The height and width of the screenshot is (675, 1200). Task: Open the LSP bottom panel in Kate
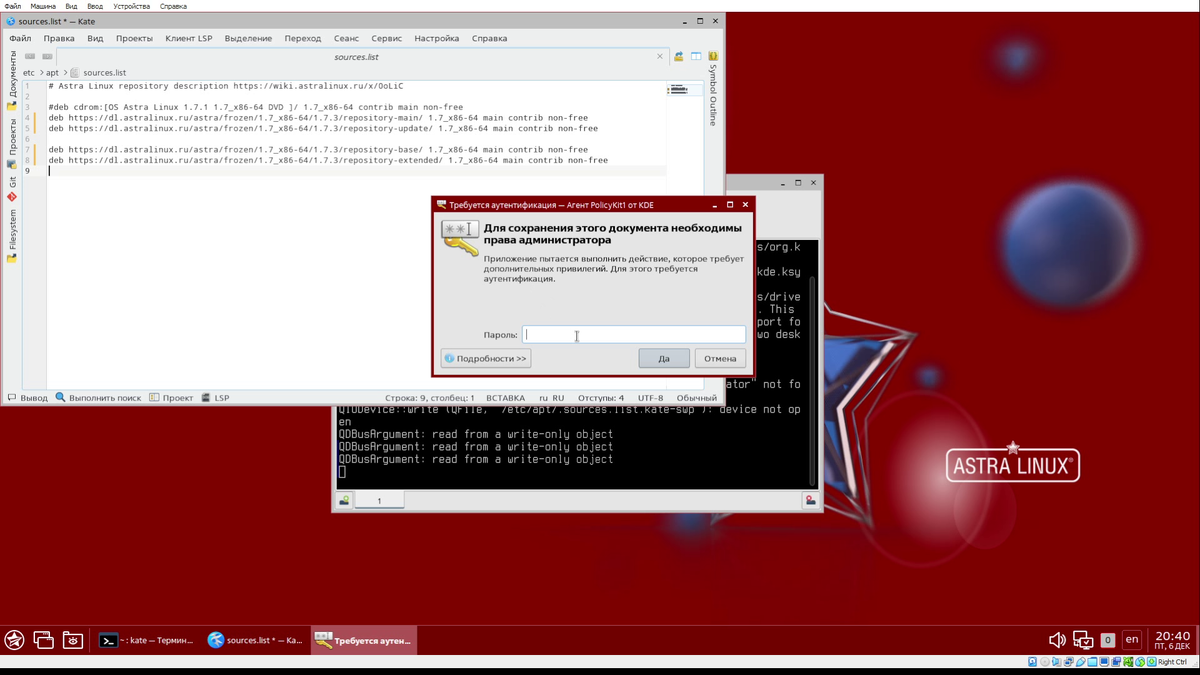tap(216, 398)
